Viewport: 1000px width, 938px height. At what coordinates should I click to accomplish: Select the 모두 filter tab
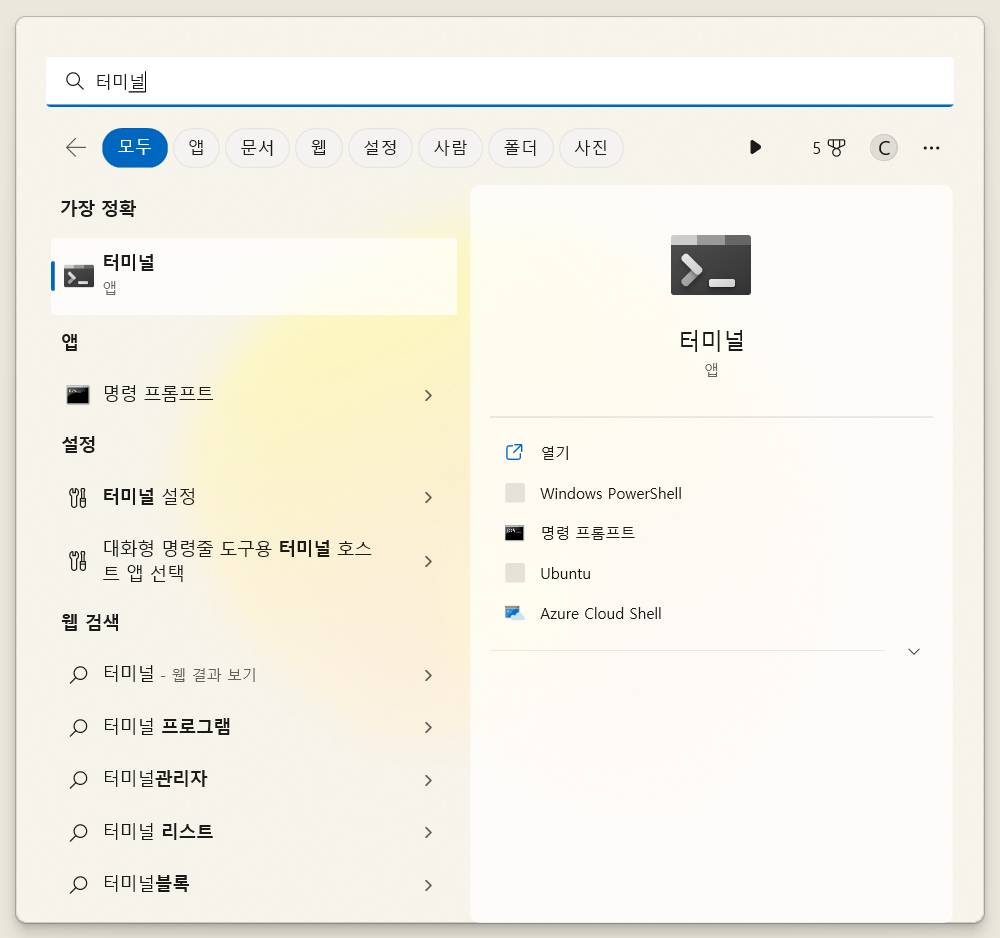(x=135, y=148)
